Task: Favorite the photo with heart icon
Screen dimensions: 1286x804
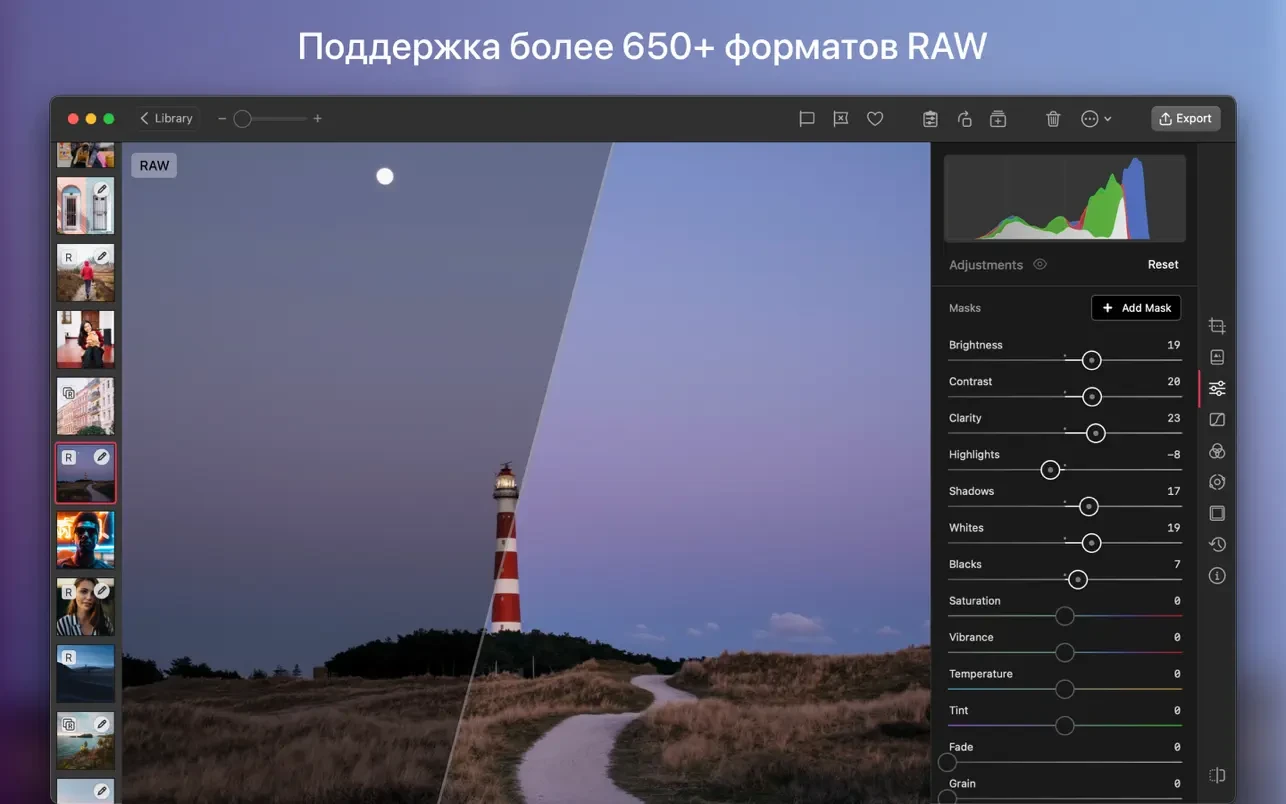Action: point(875,119)
